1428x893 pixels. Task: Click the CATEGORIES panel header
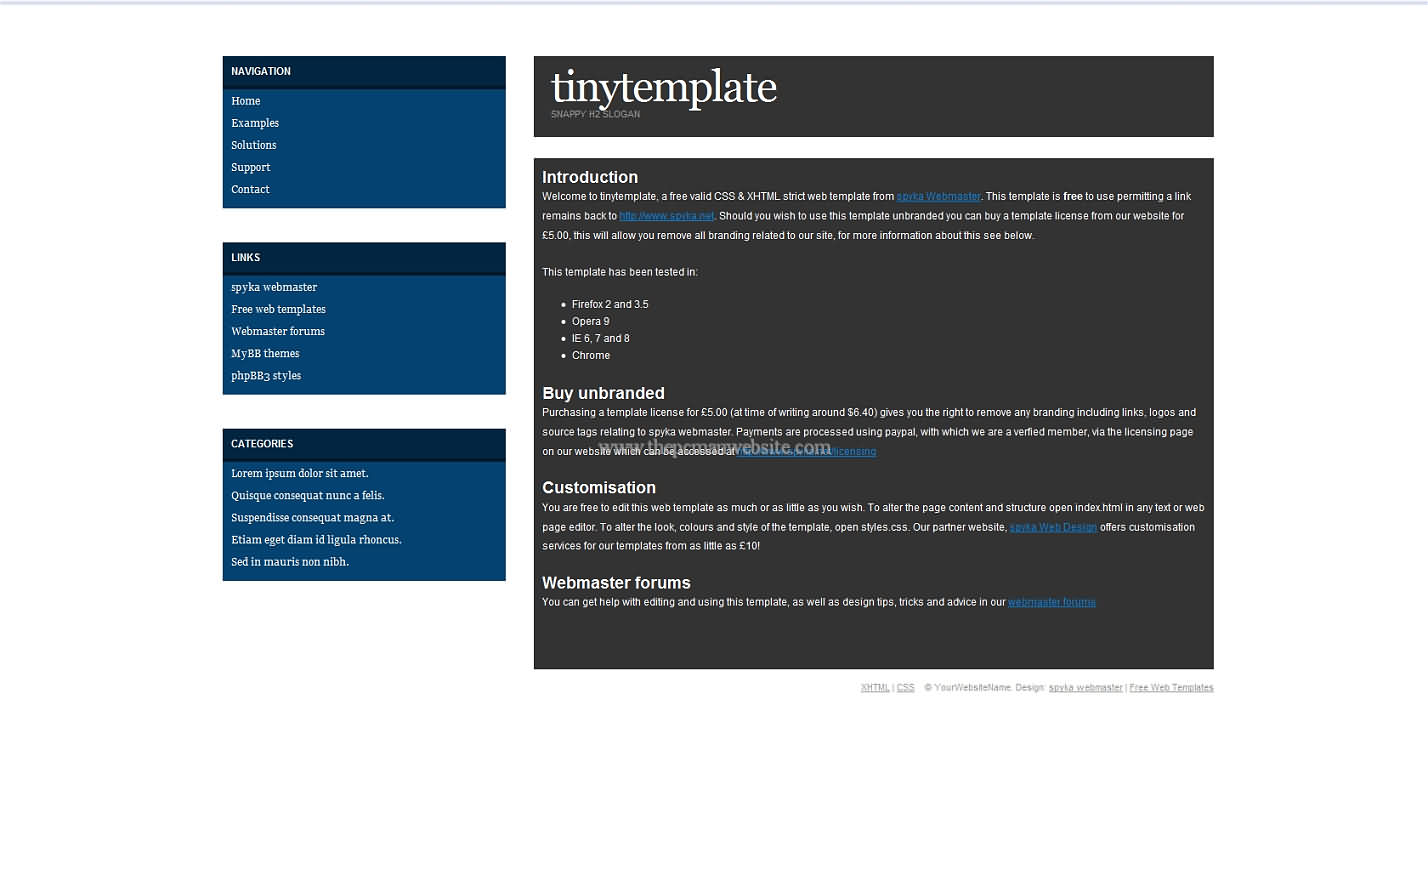364,444
